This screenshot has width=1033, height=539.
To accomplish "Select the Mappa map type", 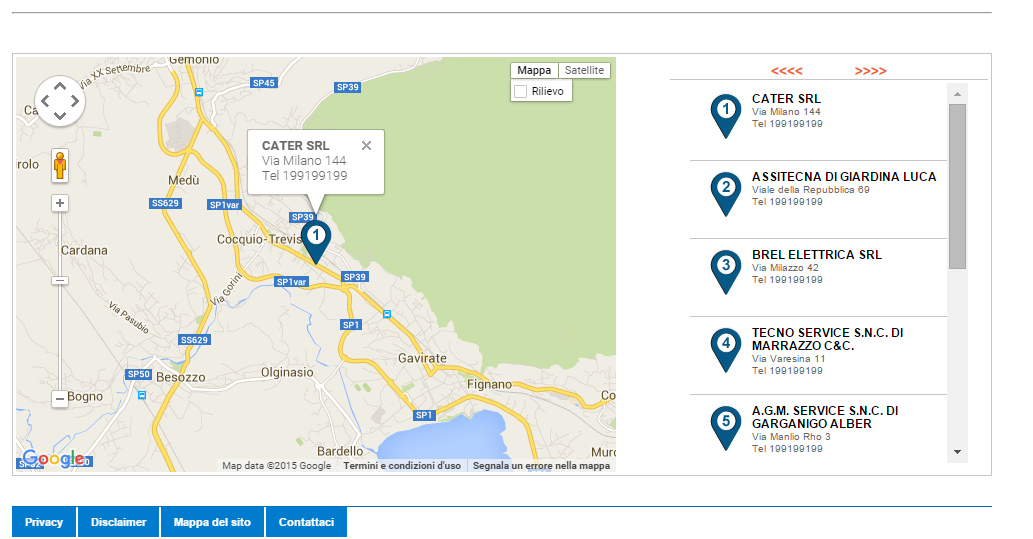I will point(534,71).
